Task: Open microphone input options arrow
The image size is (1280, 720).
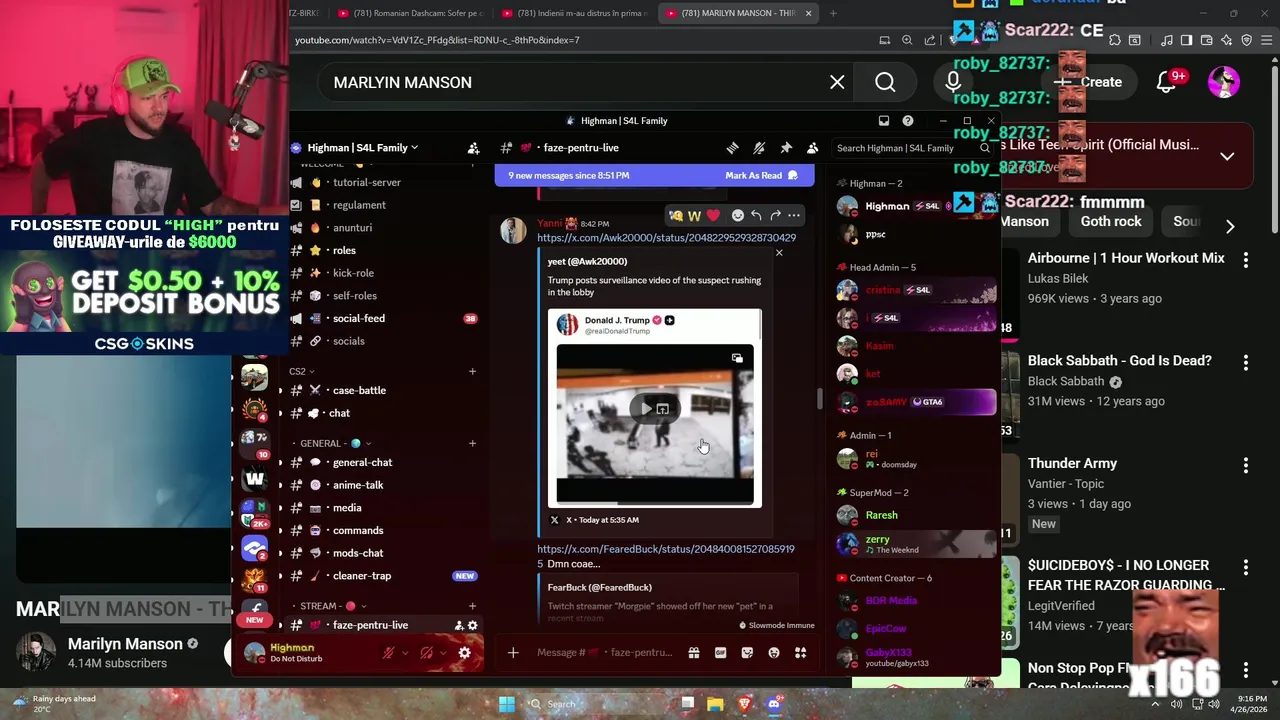Action: (x=405, y=653)
